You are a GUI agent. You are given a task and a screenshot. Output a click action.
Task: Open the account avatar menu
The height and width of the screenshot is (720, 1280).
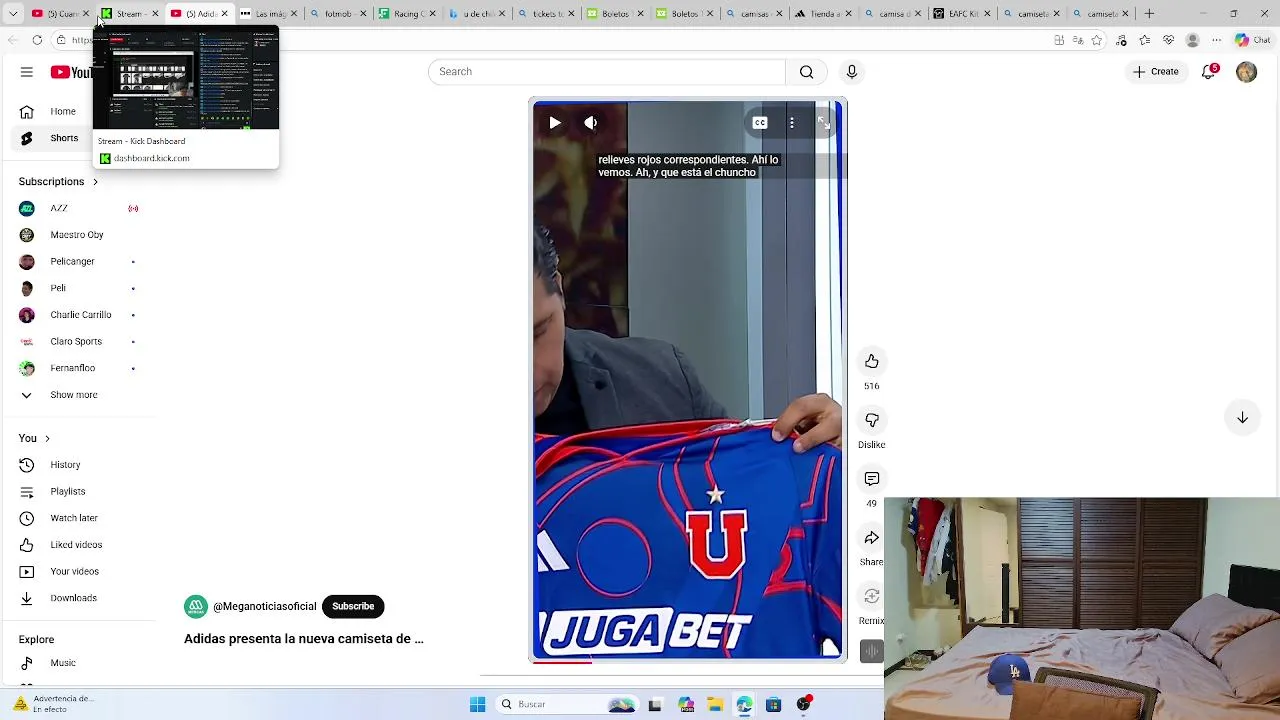tap(1246, 72)
